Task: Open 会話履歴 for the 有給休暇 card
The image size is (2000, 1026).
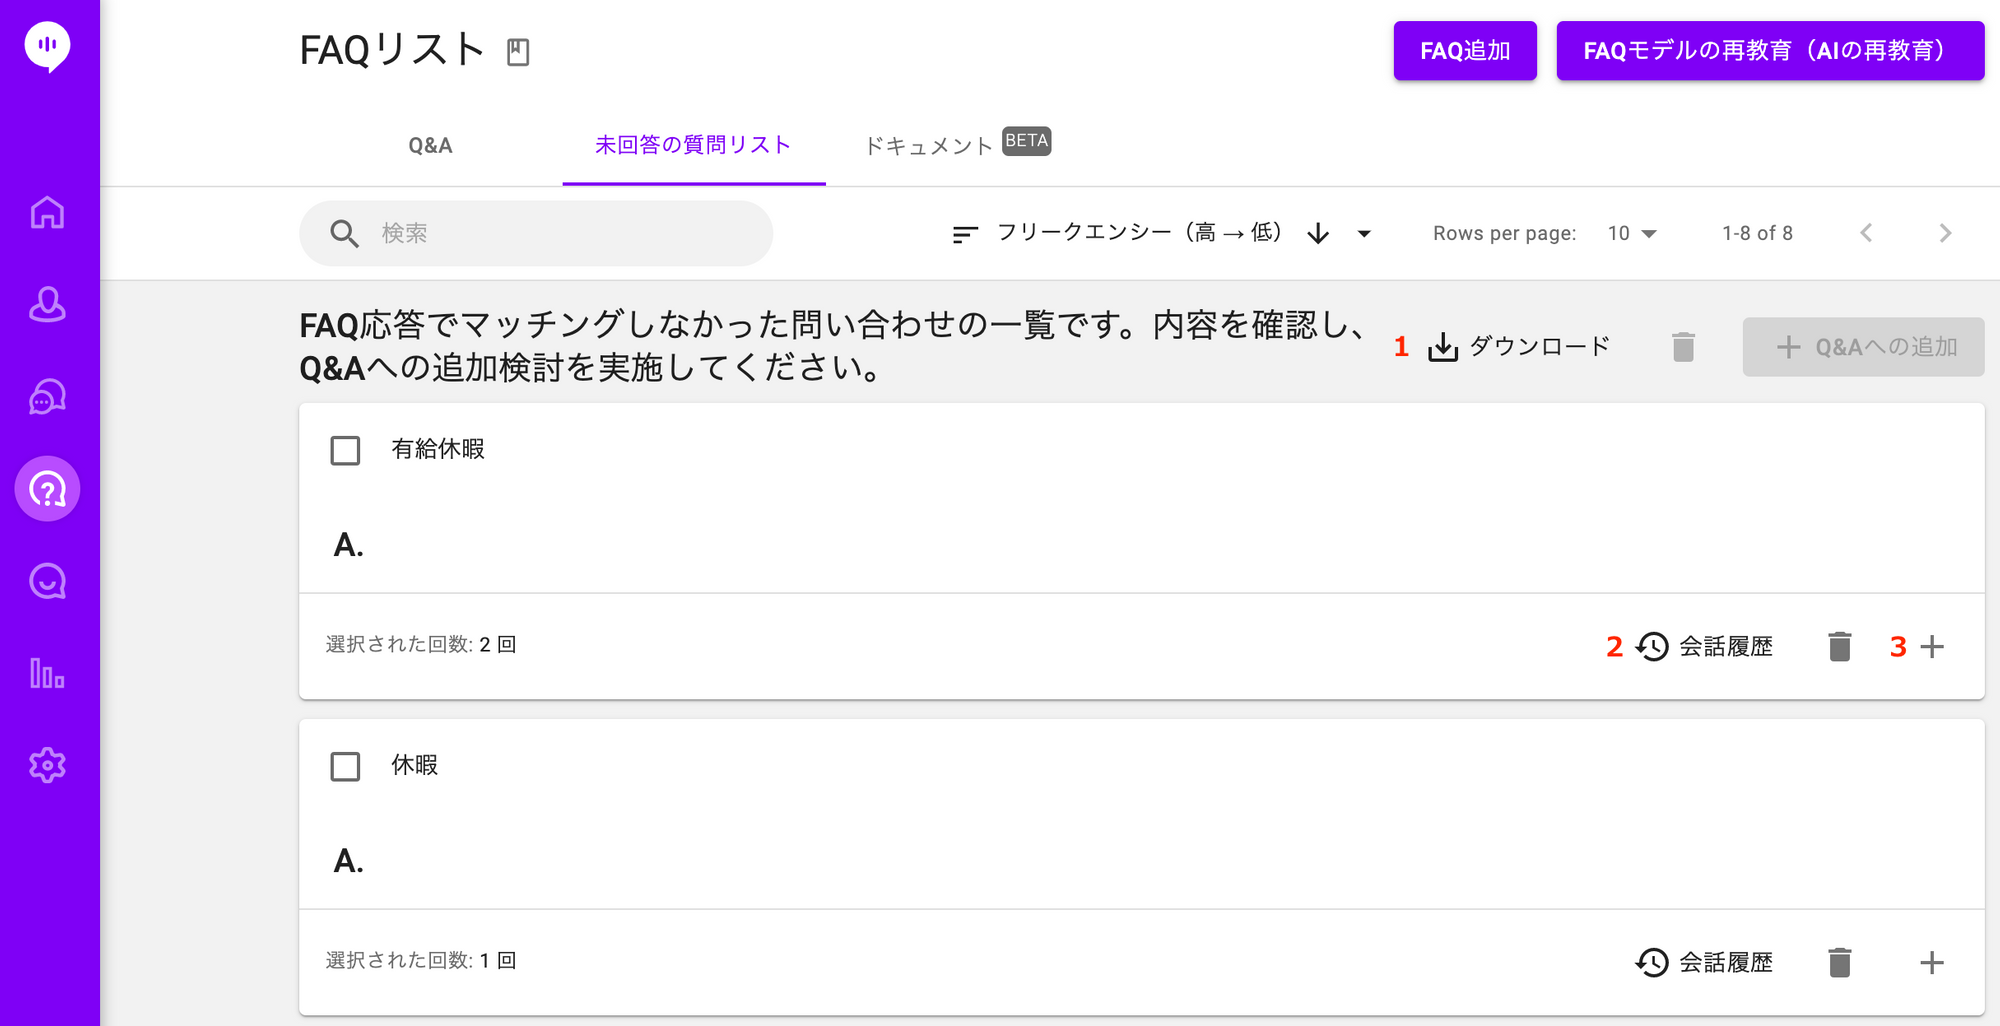Action: click(x=1704, y=647)
